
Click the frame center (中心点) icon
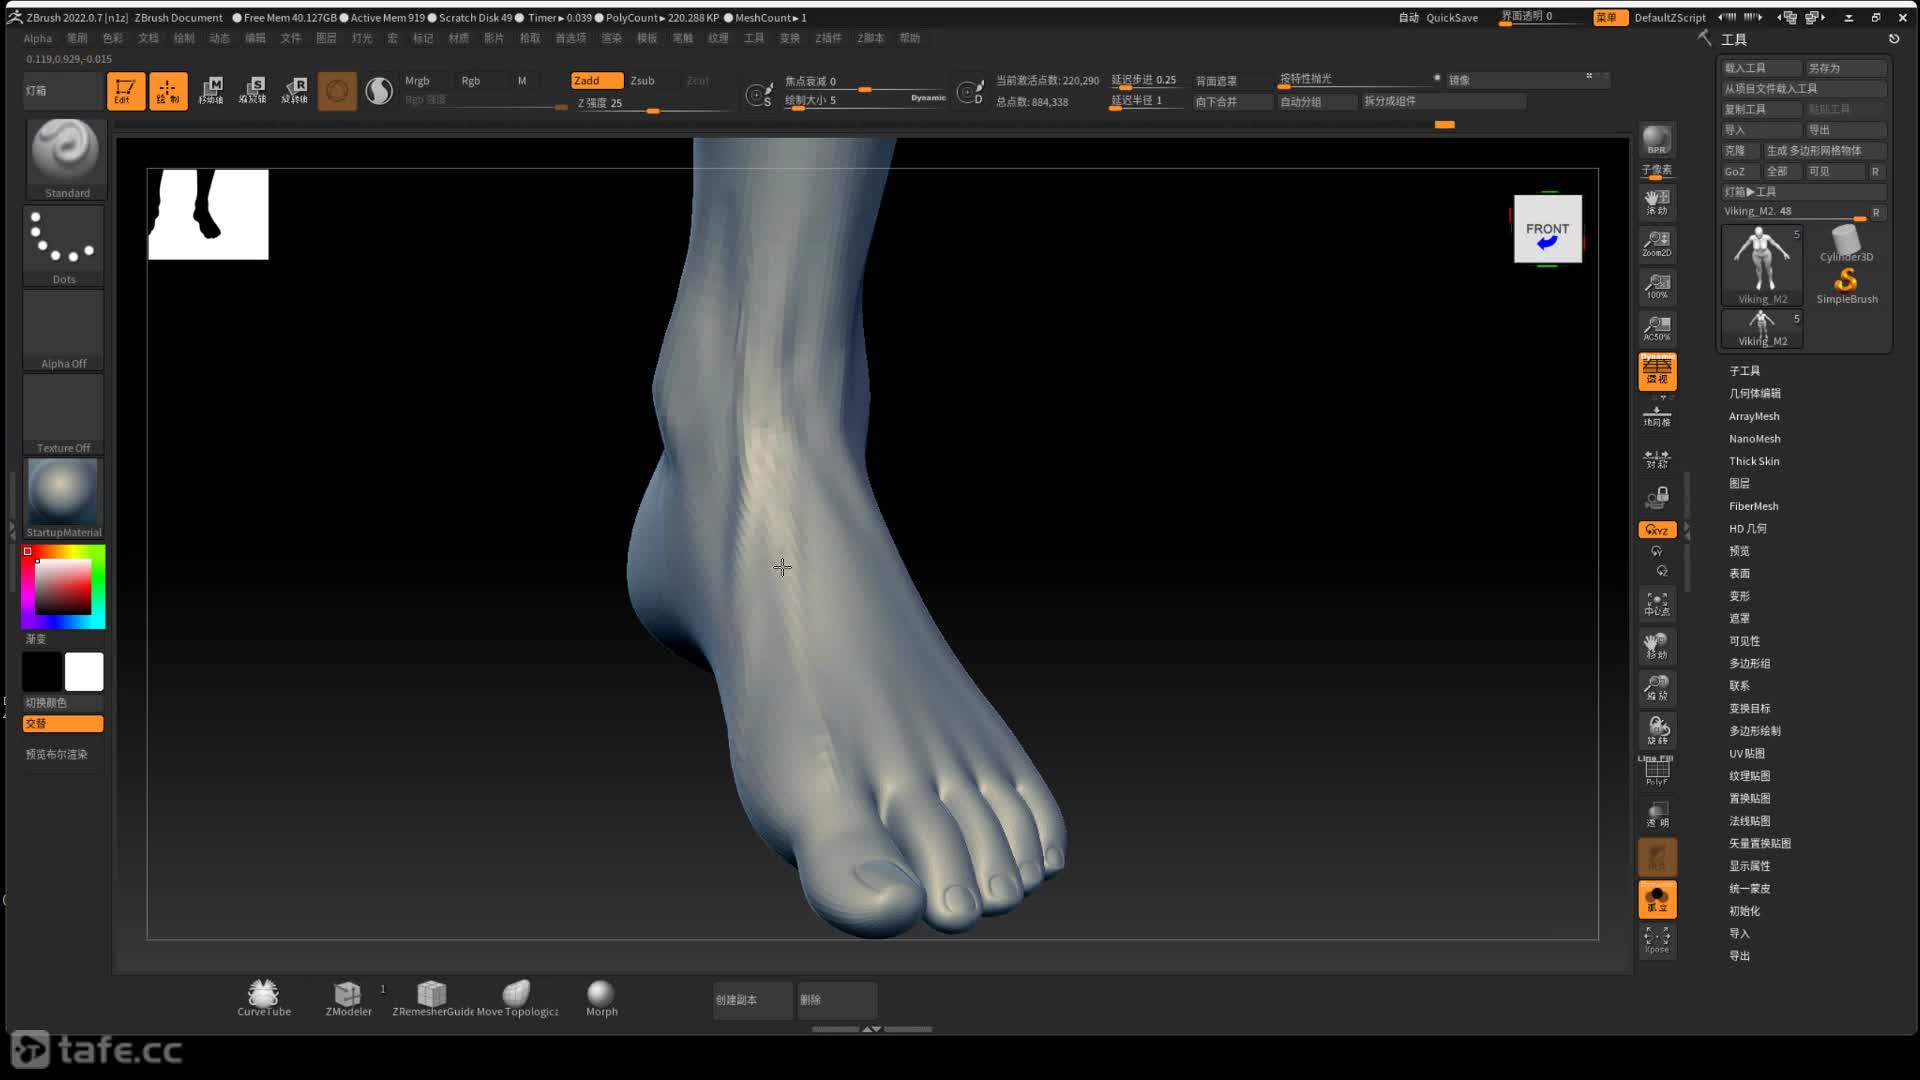1657,604
